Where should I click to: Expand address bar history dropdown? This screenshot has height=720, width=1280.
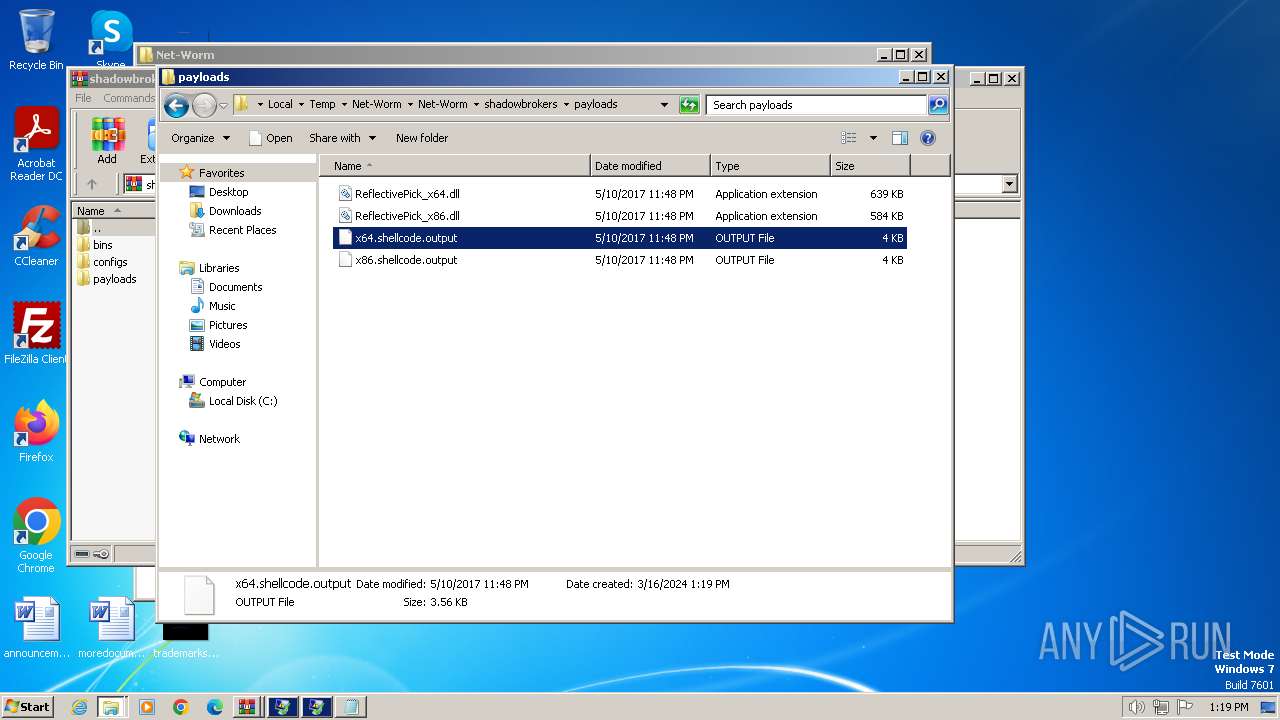click(664, 104)
